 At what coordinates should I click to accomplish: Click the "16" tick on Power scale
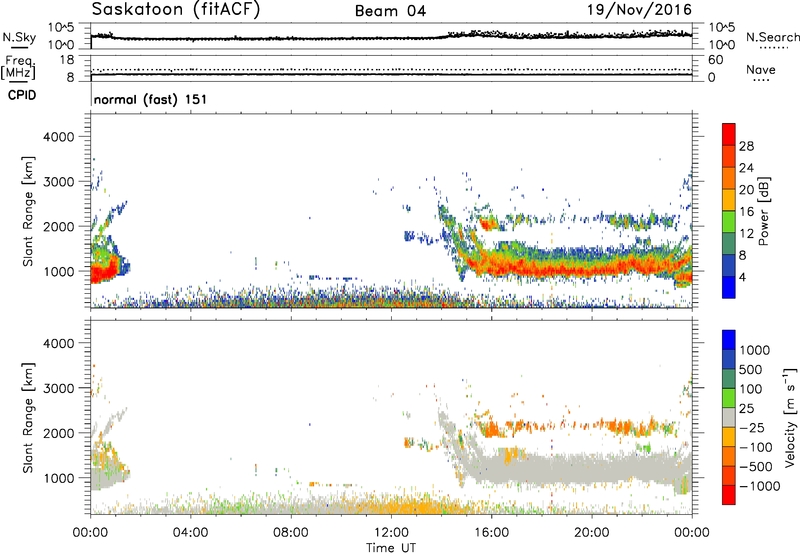click(x=746, y=212)
